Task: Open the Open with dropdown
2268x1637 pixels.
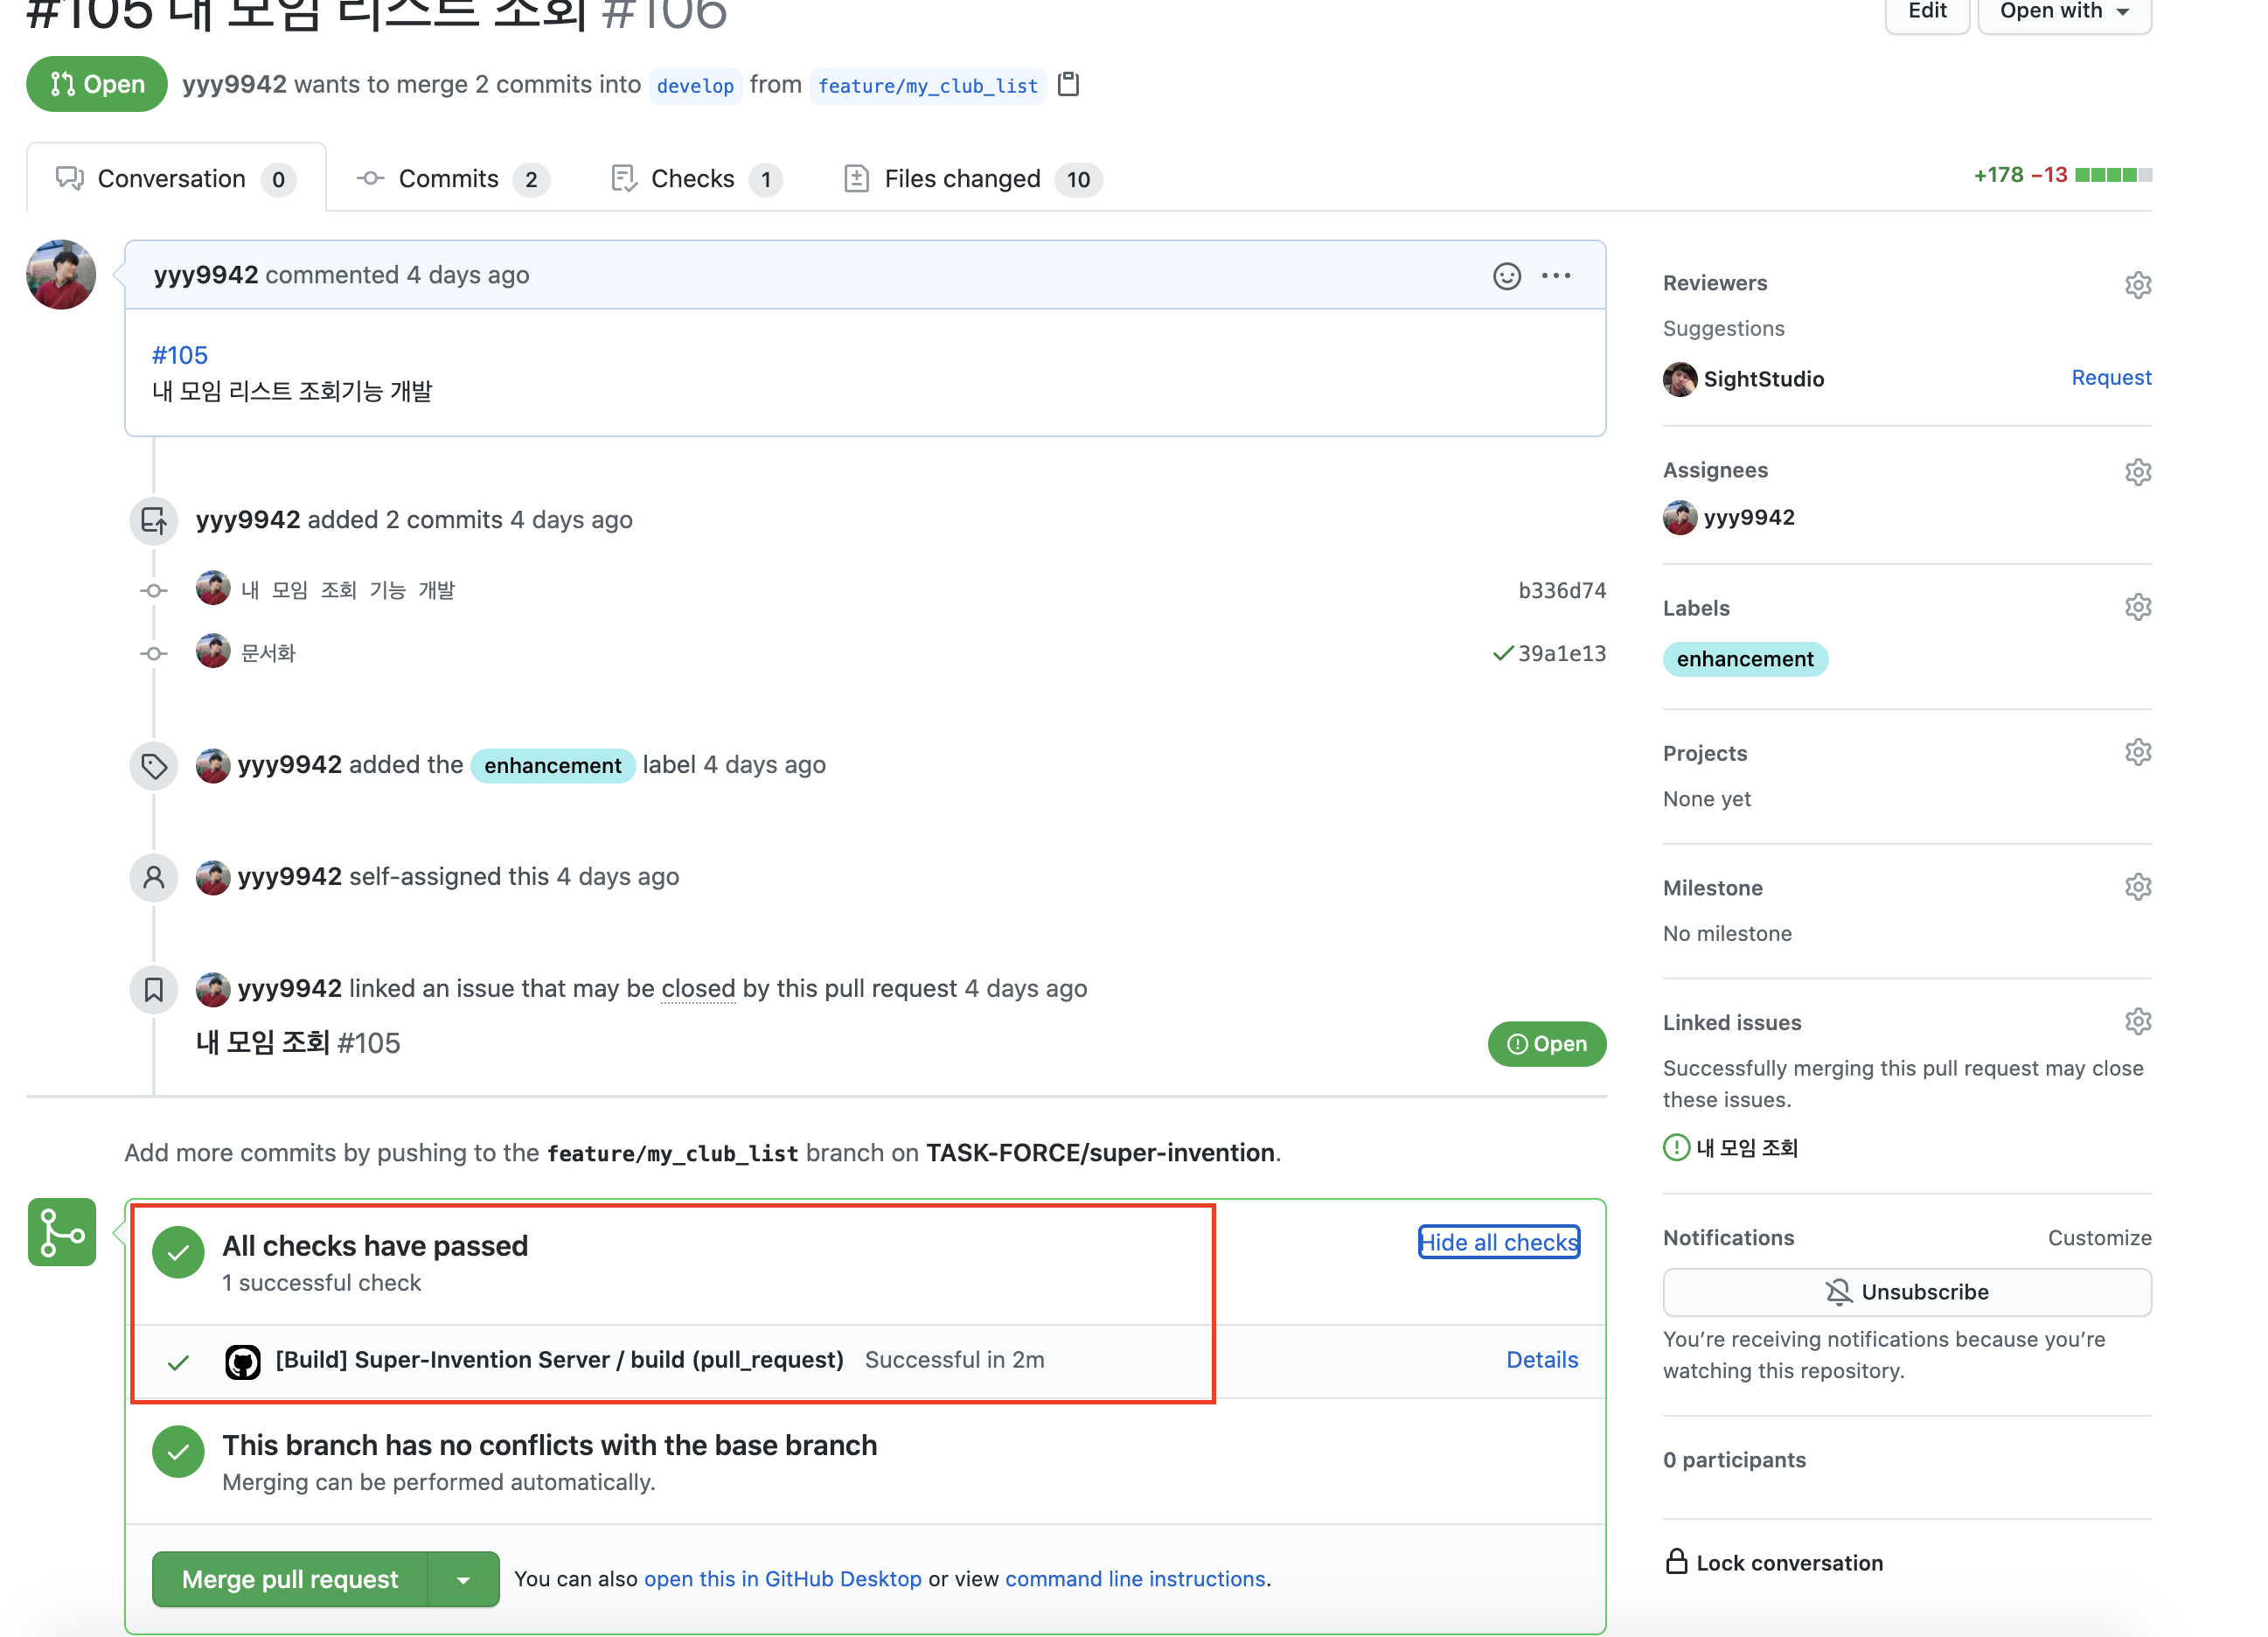Action: pyautogui.click(x=2064, y=12)
